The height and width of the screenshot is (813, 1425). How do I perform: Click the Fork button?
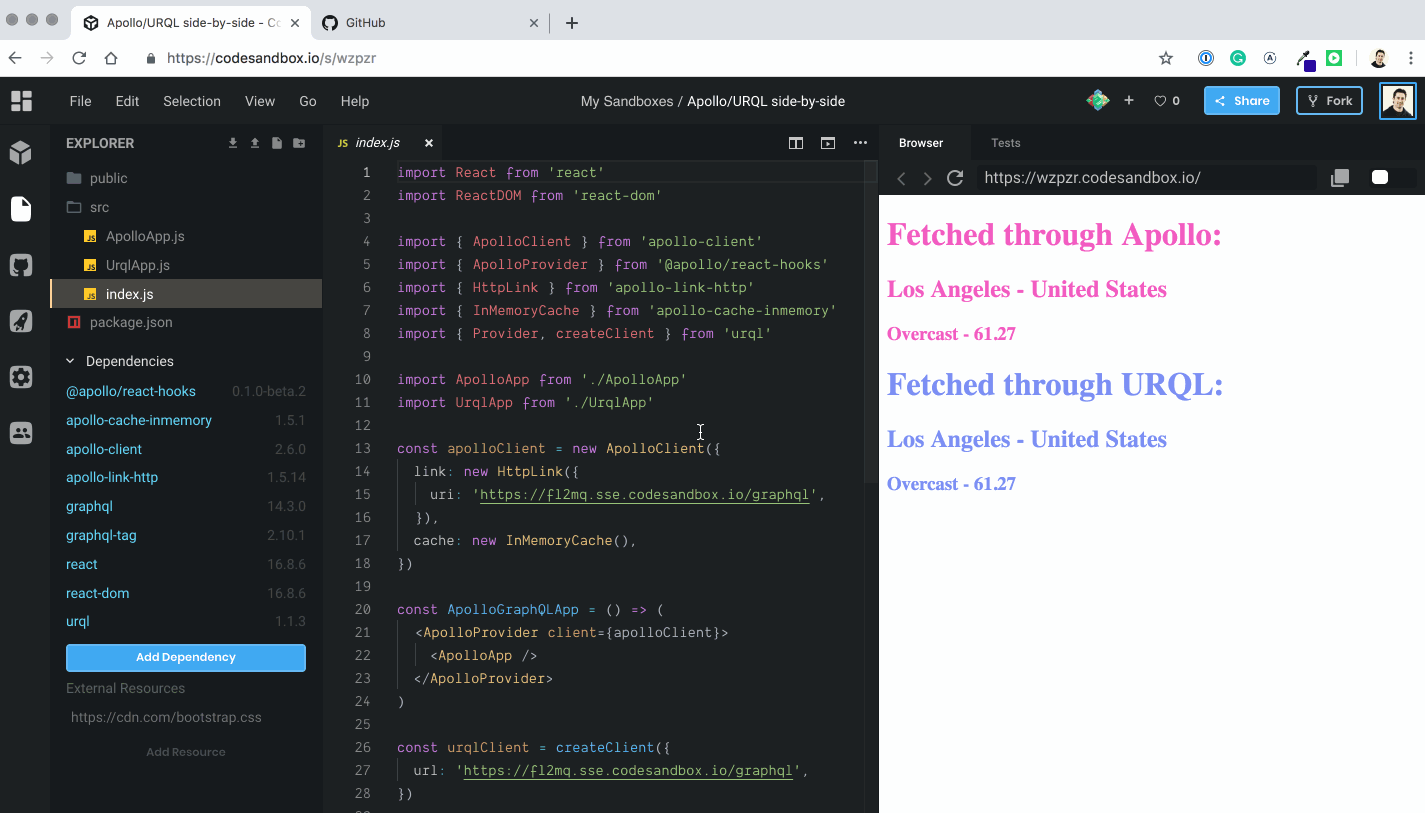(1329, 100)
